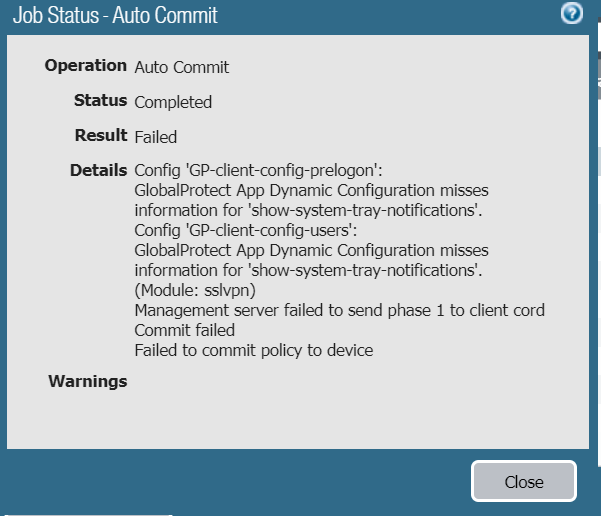Select the Result field label

coord(101,135)
